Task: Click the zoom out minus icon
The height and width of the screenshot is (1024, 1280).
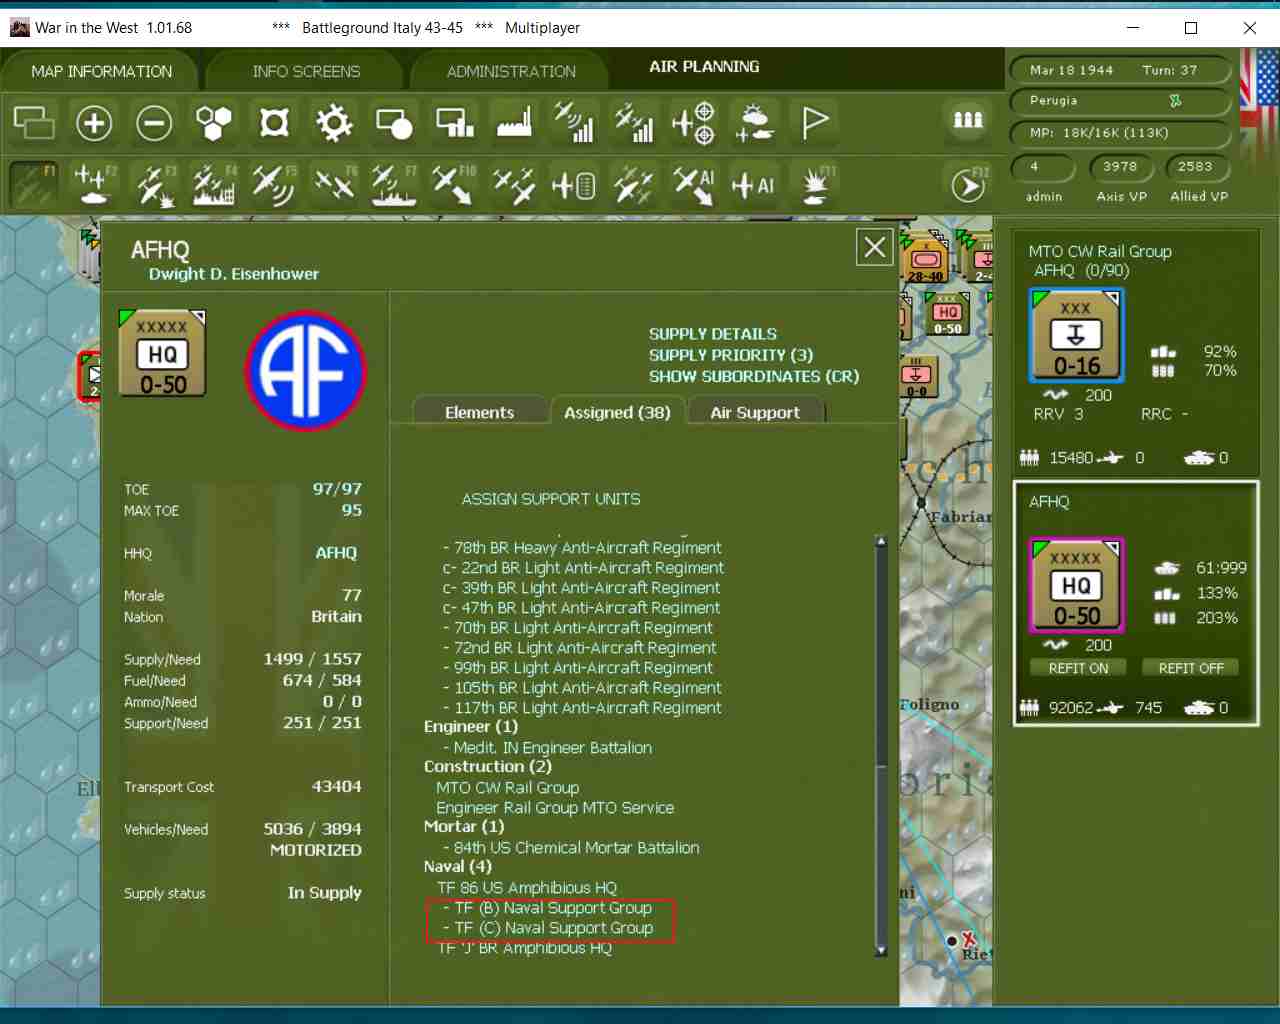Action: click(x=154, y=123)
